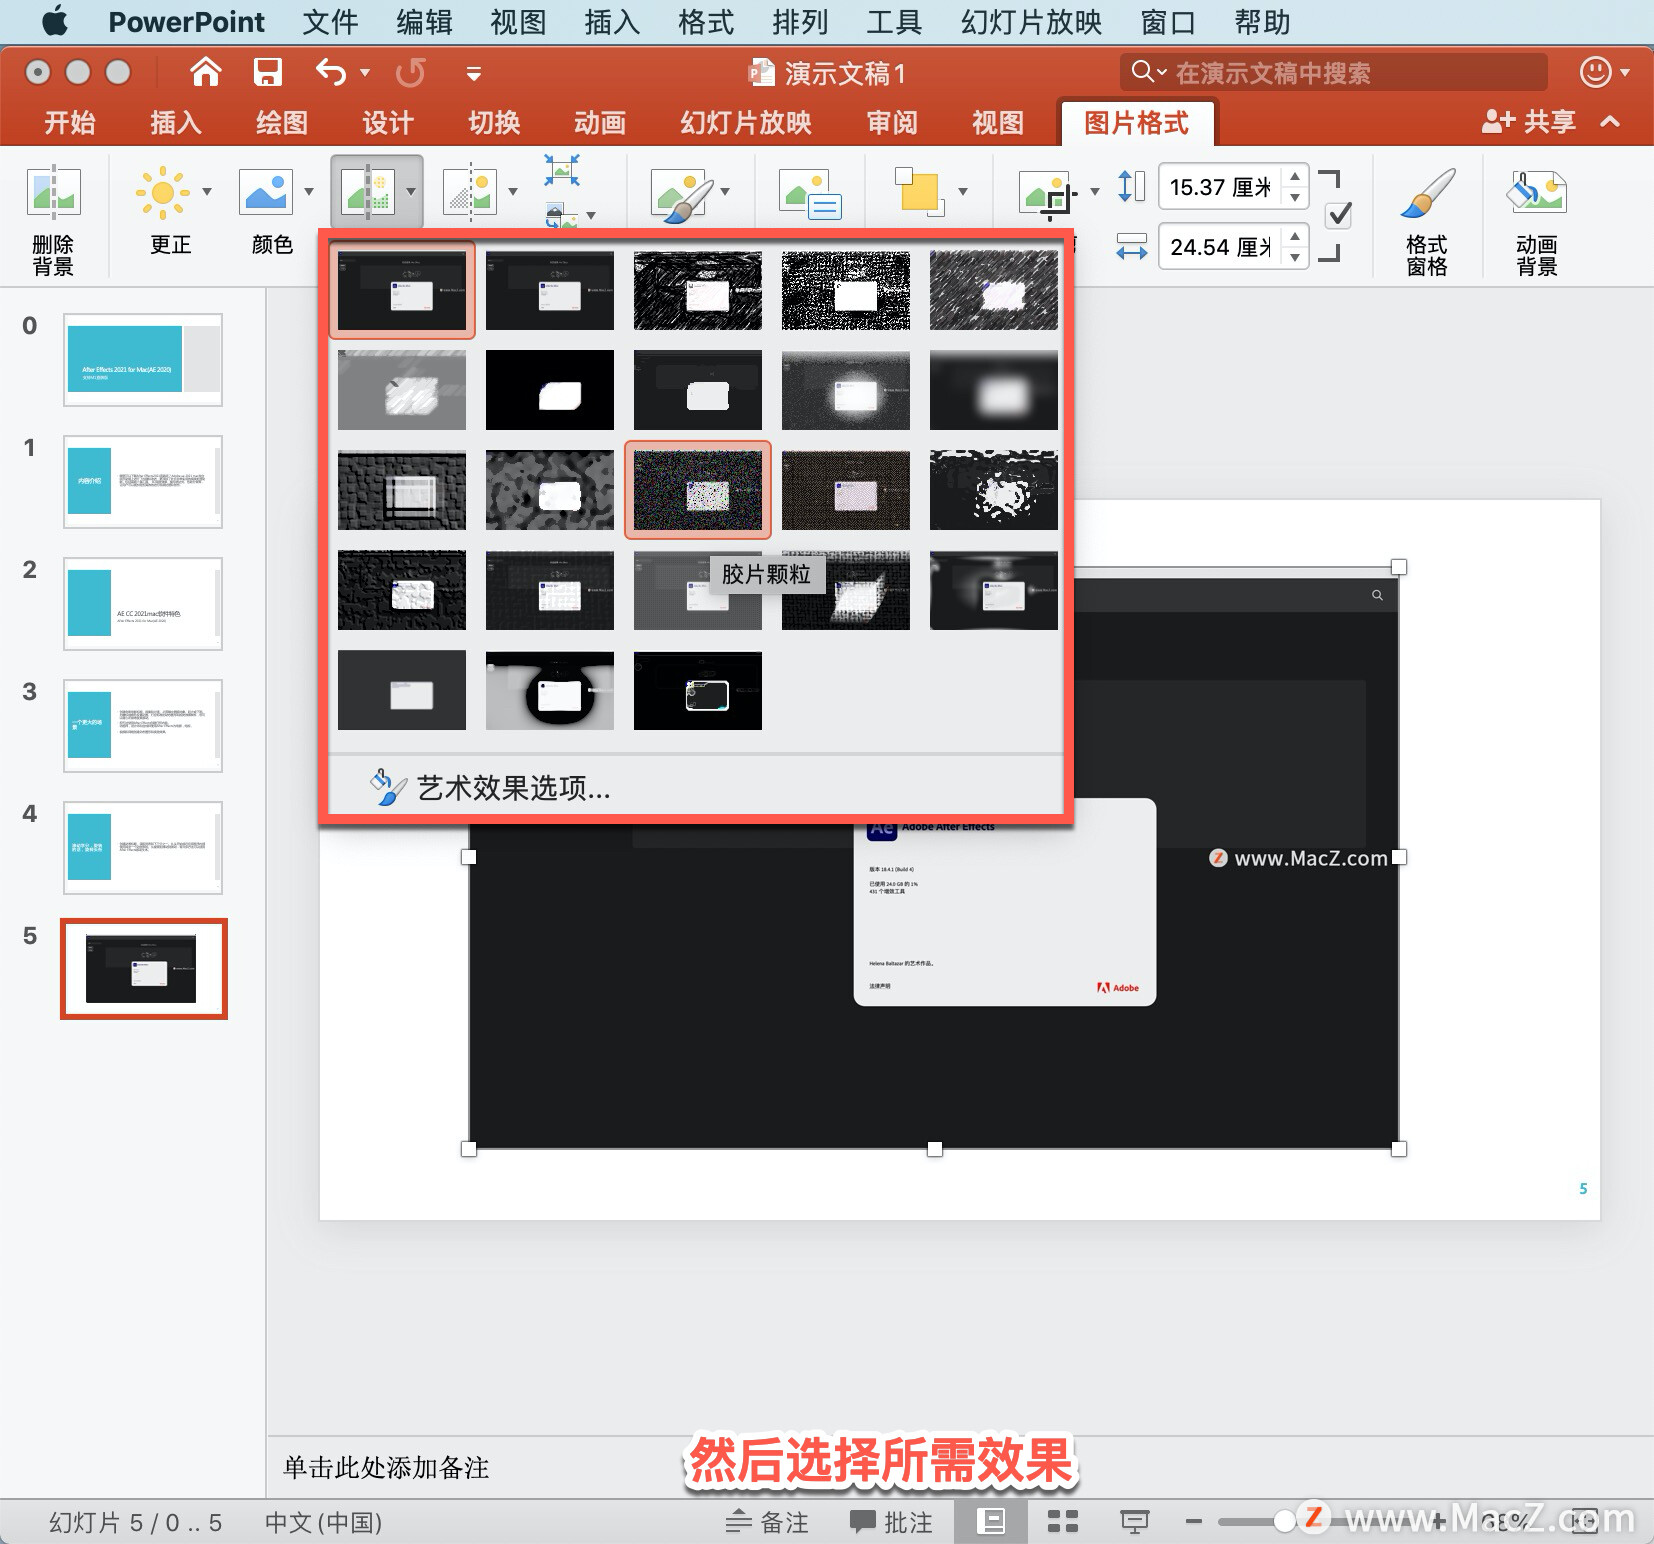Open the Customize Quick Access Toolbar dropdown
Image resolution: width=1654 pixels, height=1544 pixels.
(474, 73)
